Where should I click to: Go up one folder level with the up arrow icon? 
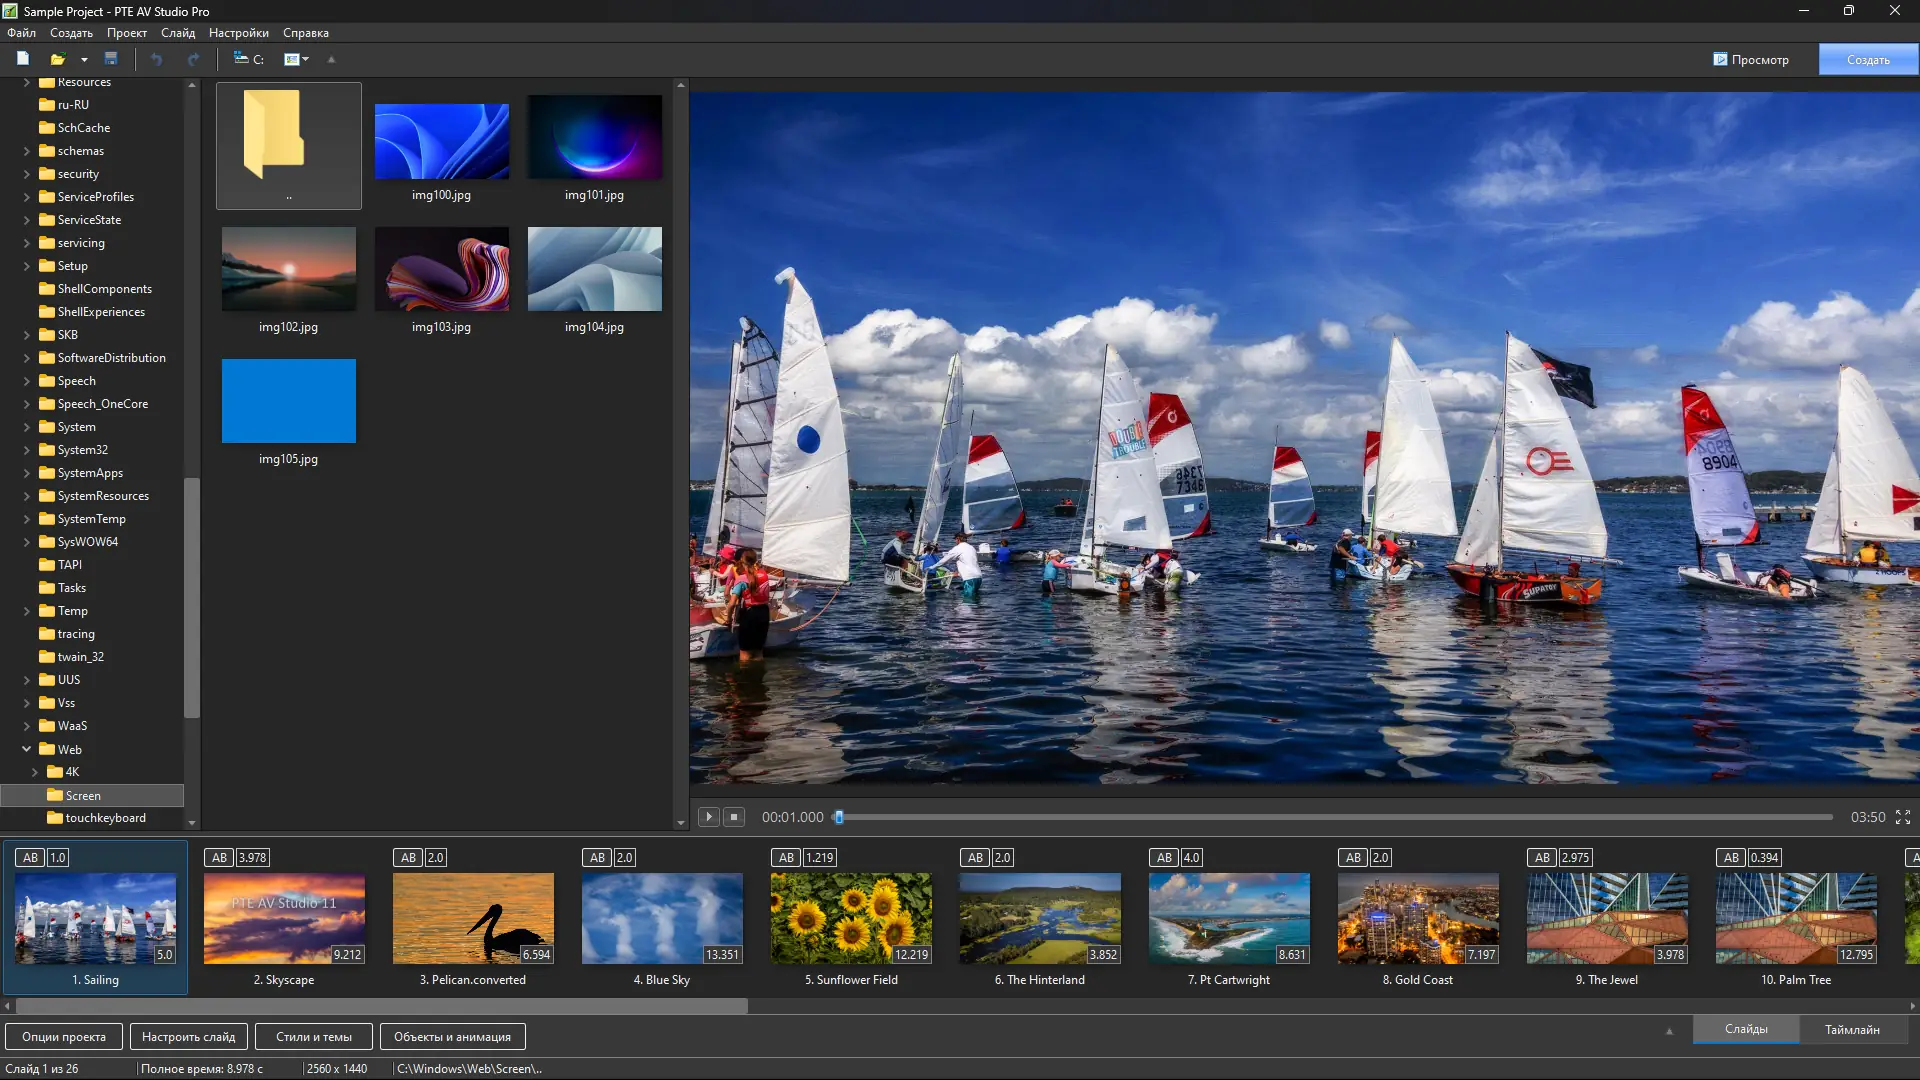(x=332, y=59)
